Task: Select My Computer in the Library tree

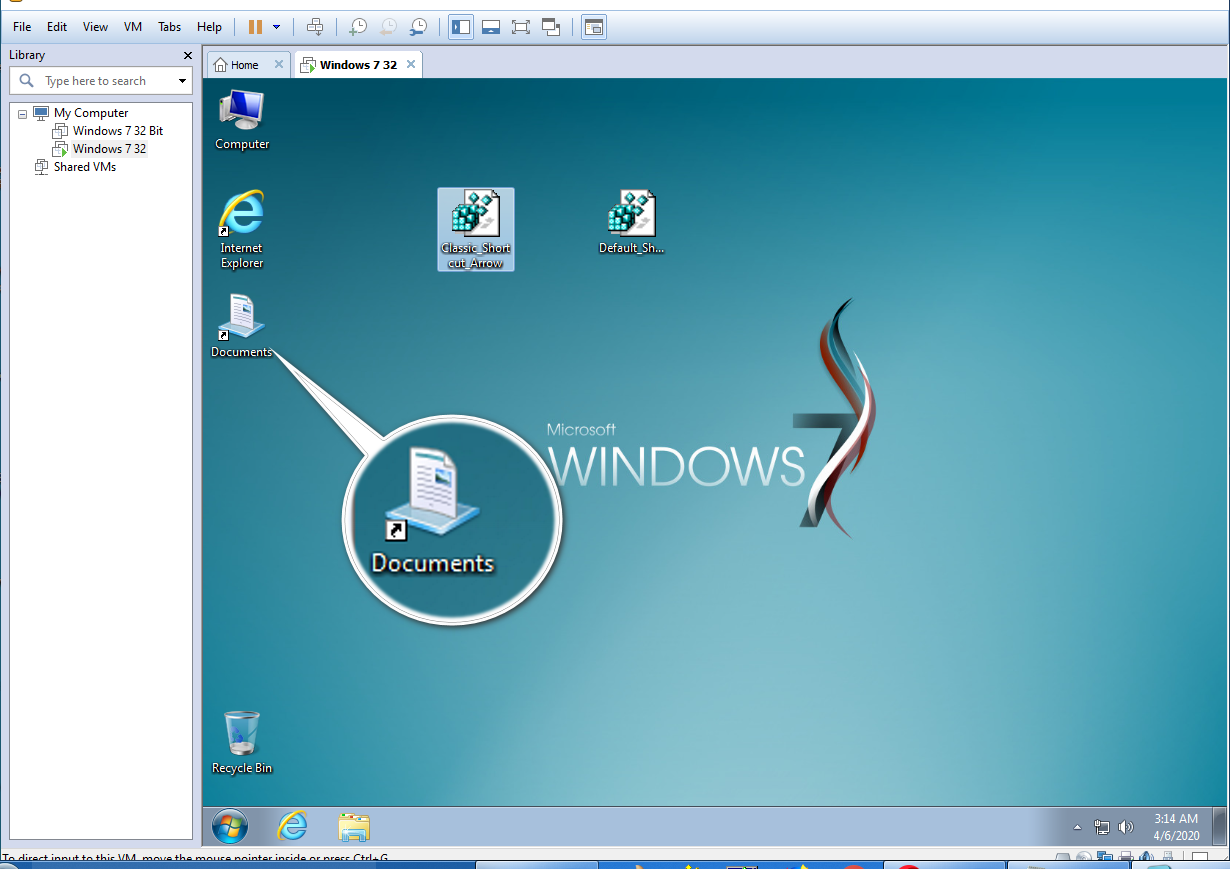Action: pos(91,113)
